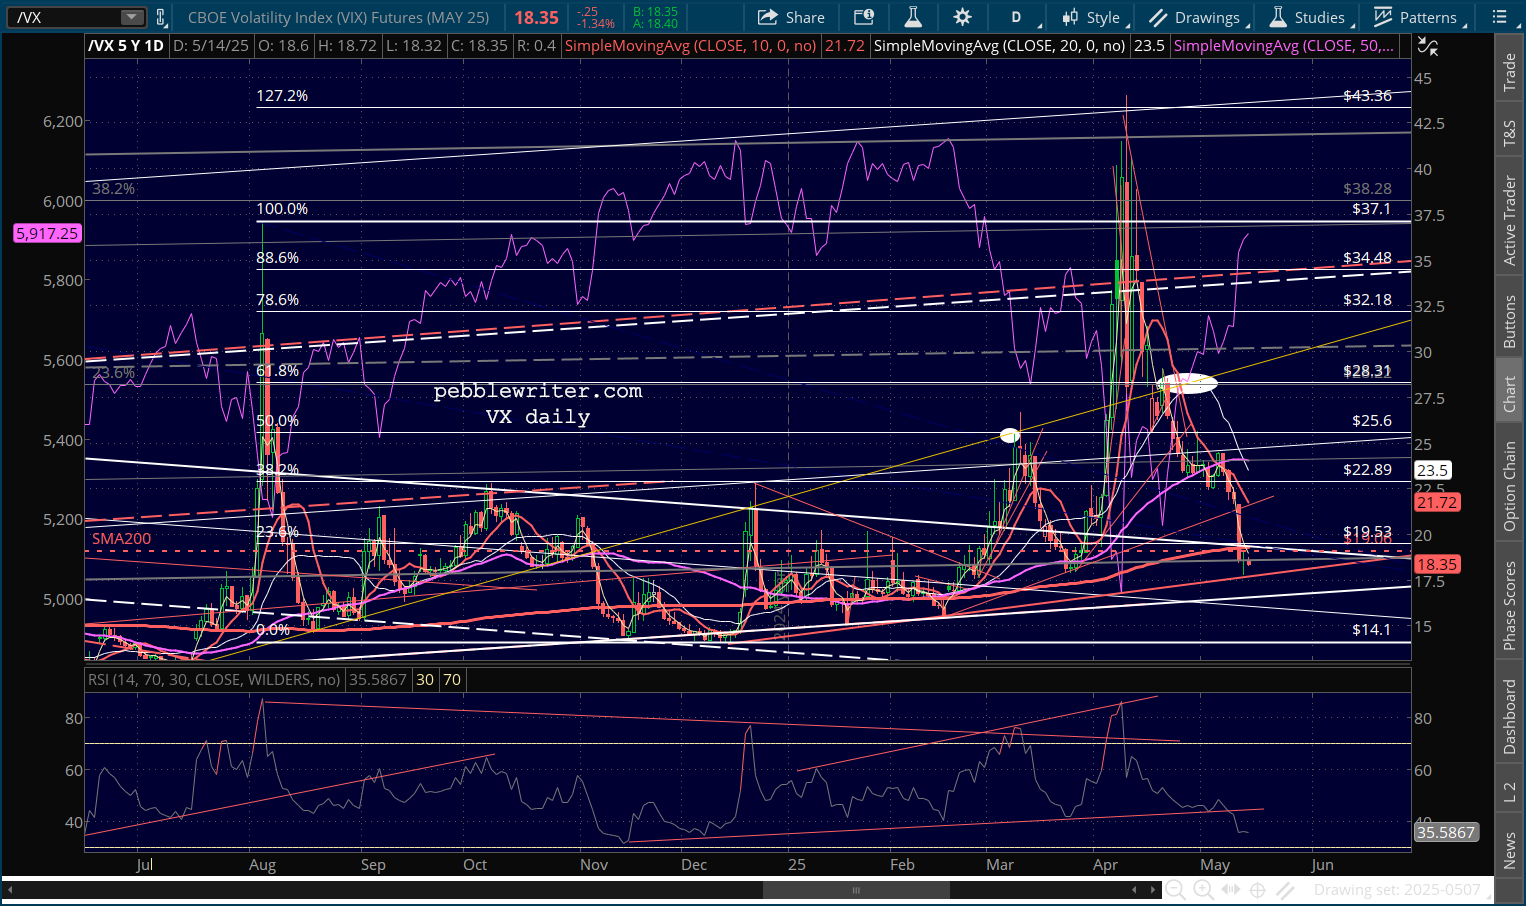Open chart settings gear icon
The height and width of the screenshot is (906, 1526).
click(962, 17)
